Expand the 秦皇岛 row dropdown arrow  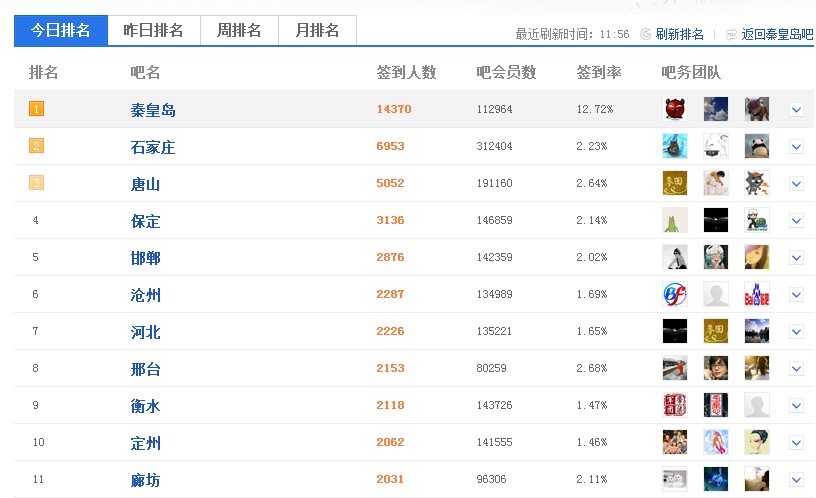pyautogui.click(x=796, y=109)
